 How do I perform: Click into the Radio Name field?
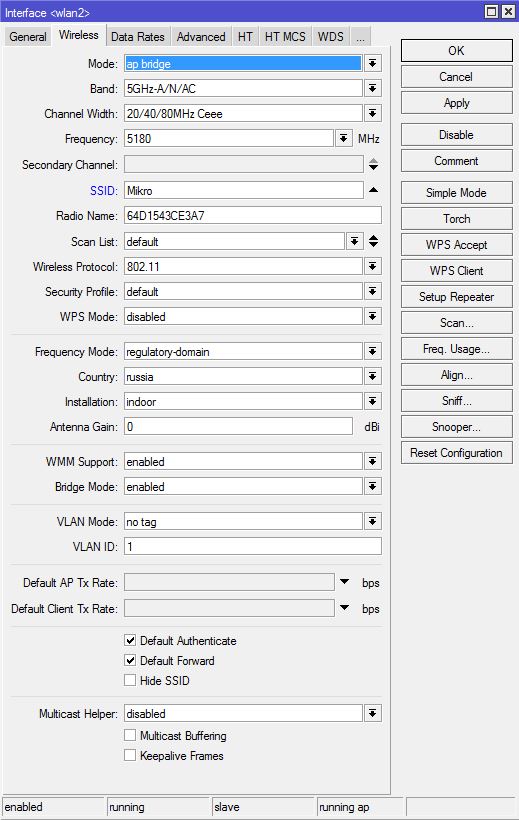[x=253, y=215]
